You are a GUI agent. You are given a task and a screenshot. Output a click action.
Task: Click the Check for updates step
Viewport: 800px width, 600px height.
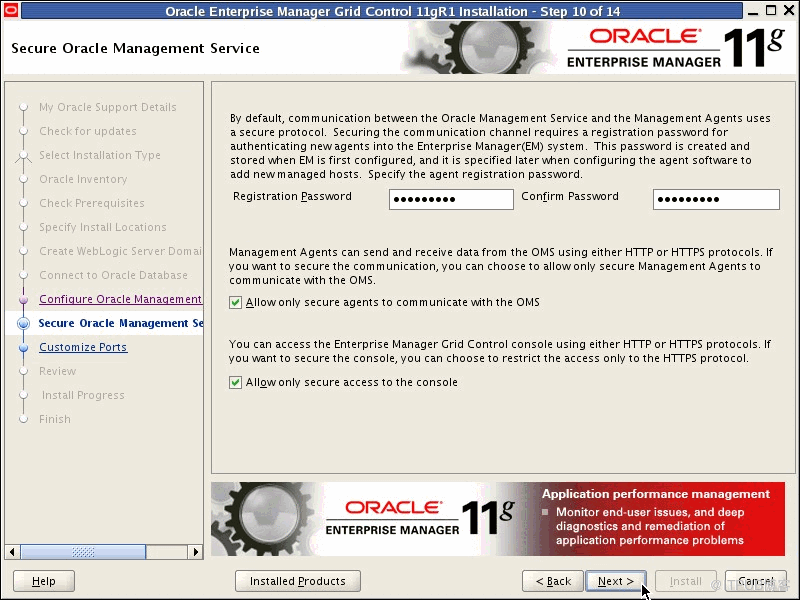pyautogui.click(x=88, y=131)
